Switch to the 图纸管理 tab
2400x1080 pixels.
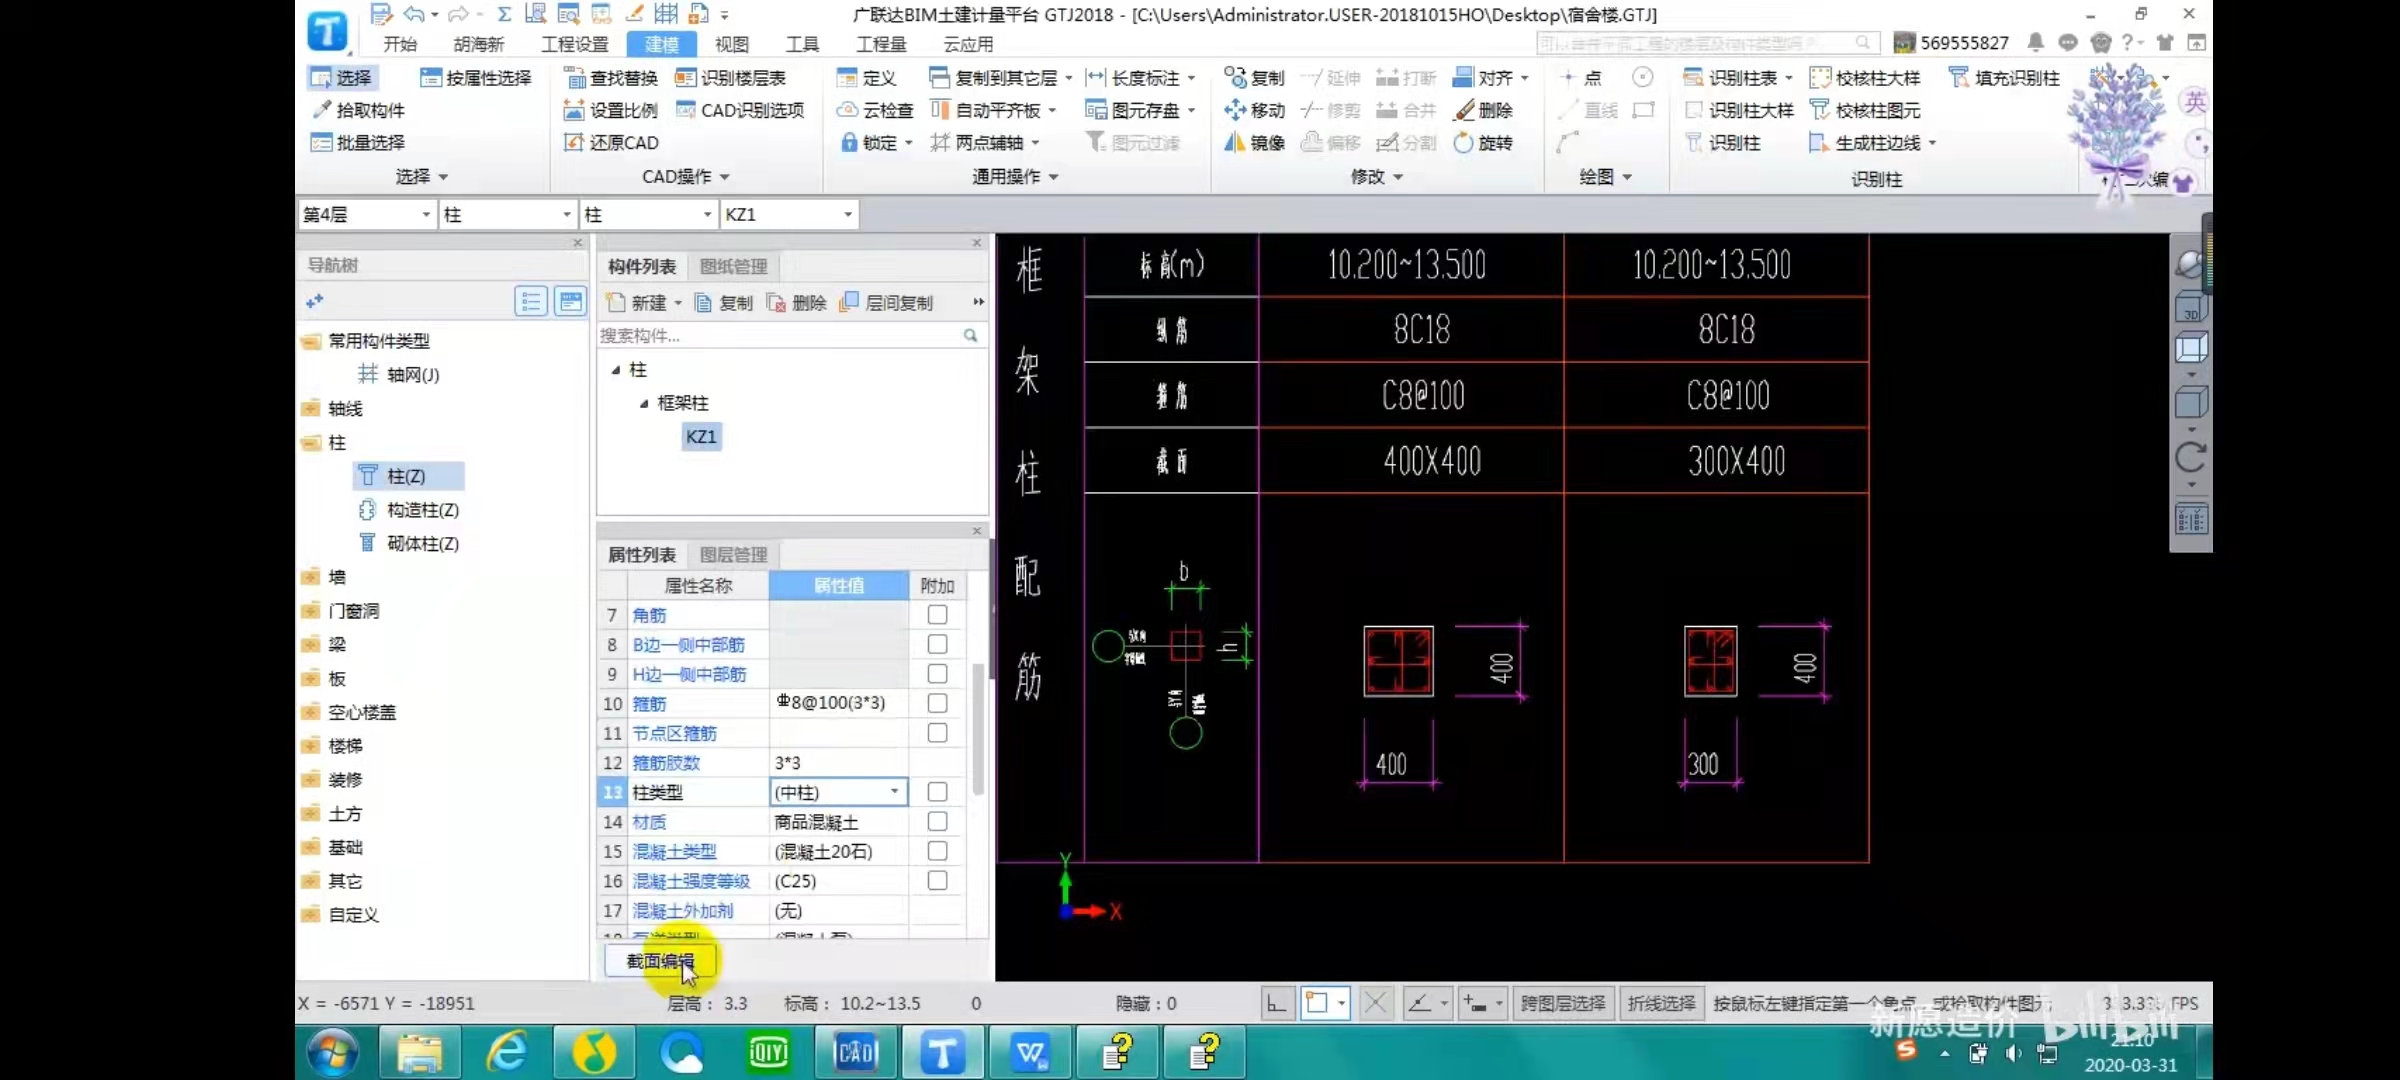point(733,267)
